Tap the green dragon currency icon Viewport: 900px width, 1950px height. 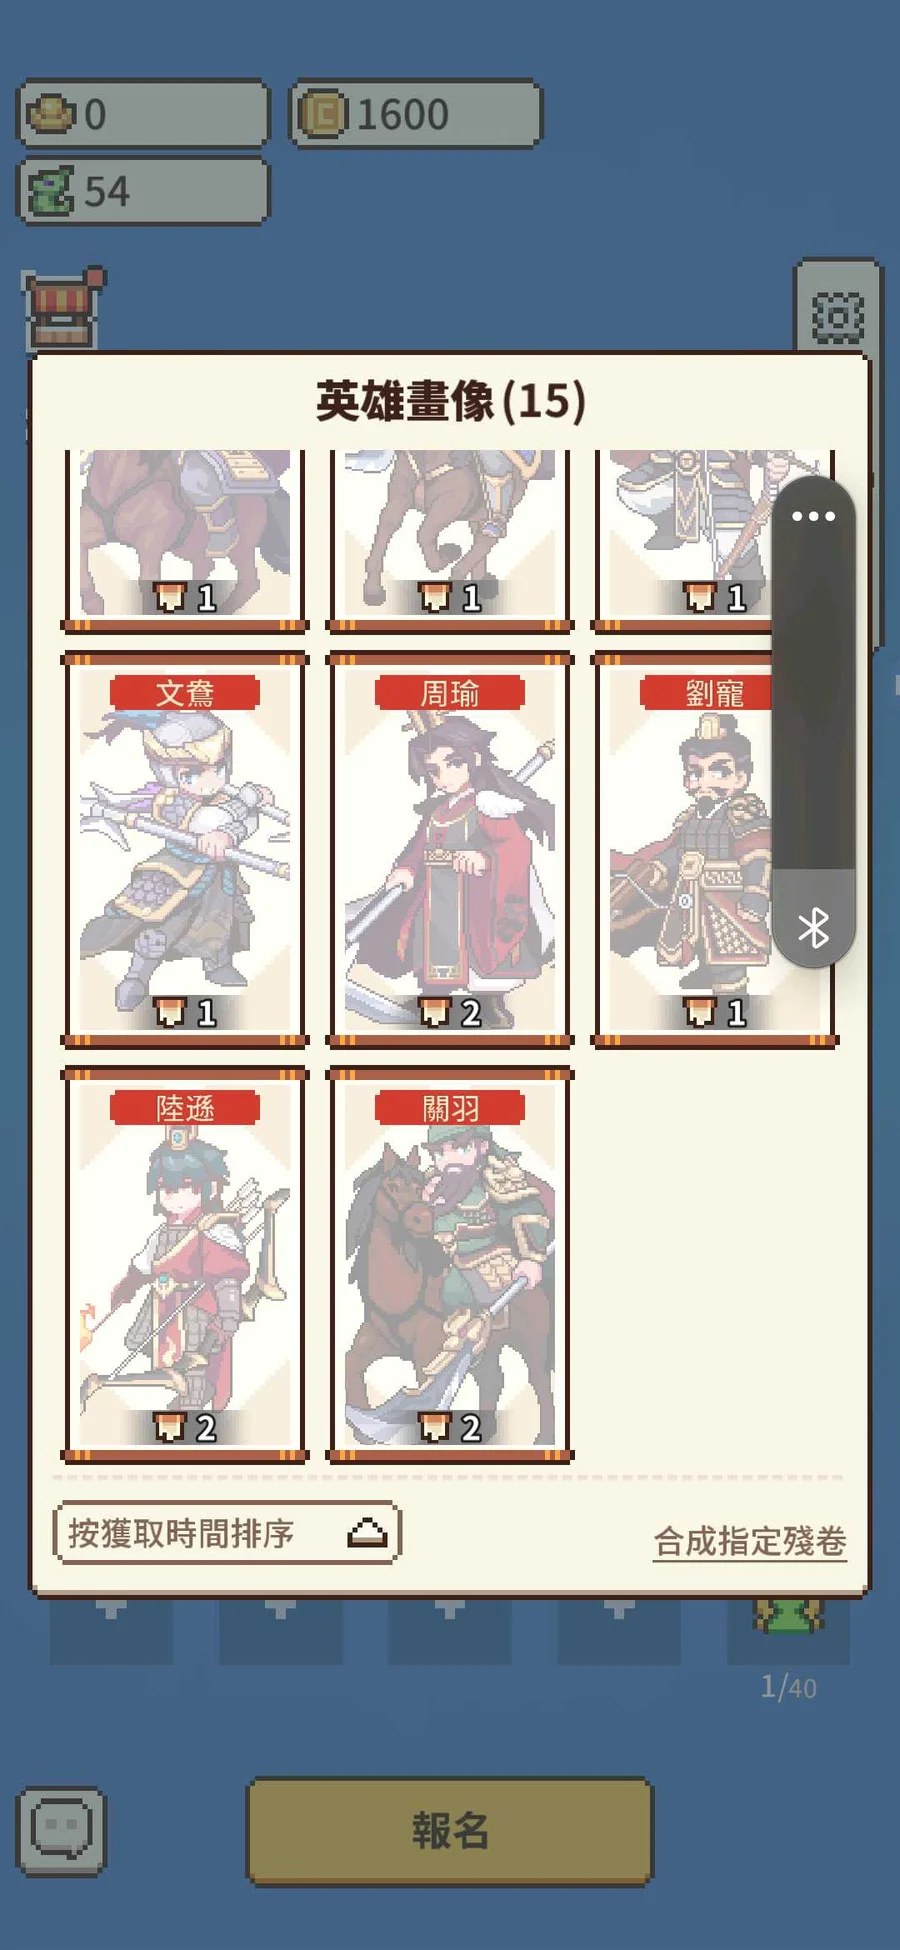point(51,191)
